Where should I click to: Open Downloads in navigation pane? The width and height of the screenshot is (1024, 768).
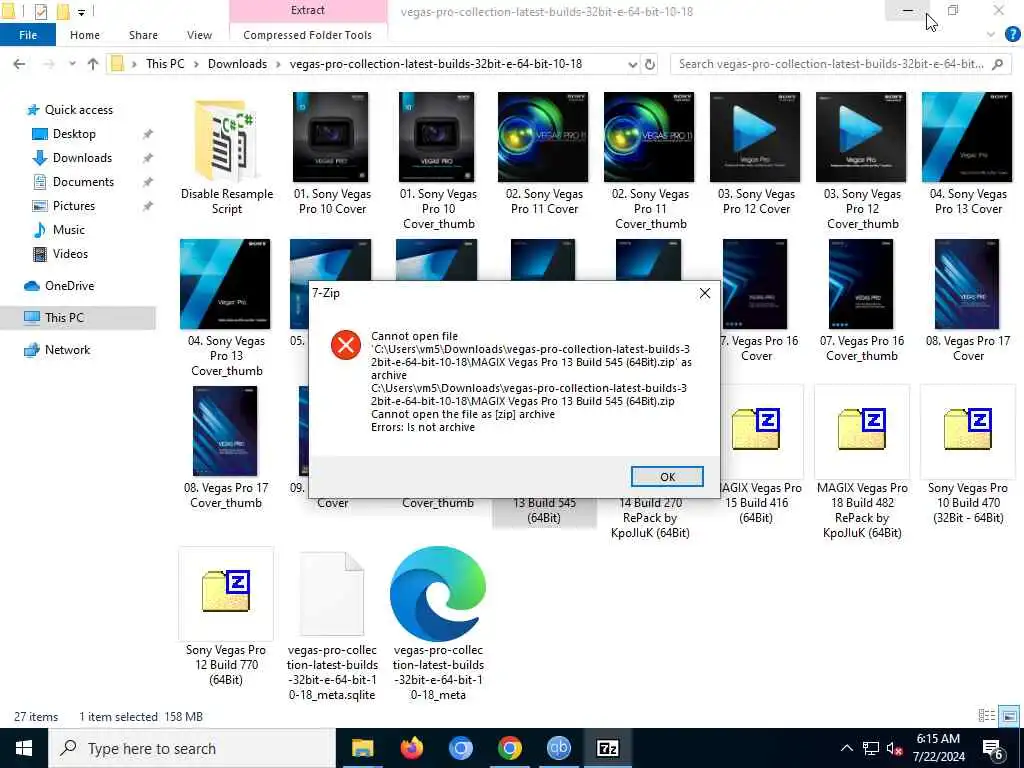point(82,158)
